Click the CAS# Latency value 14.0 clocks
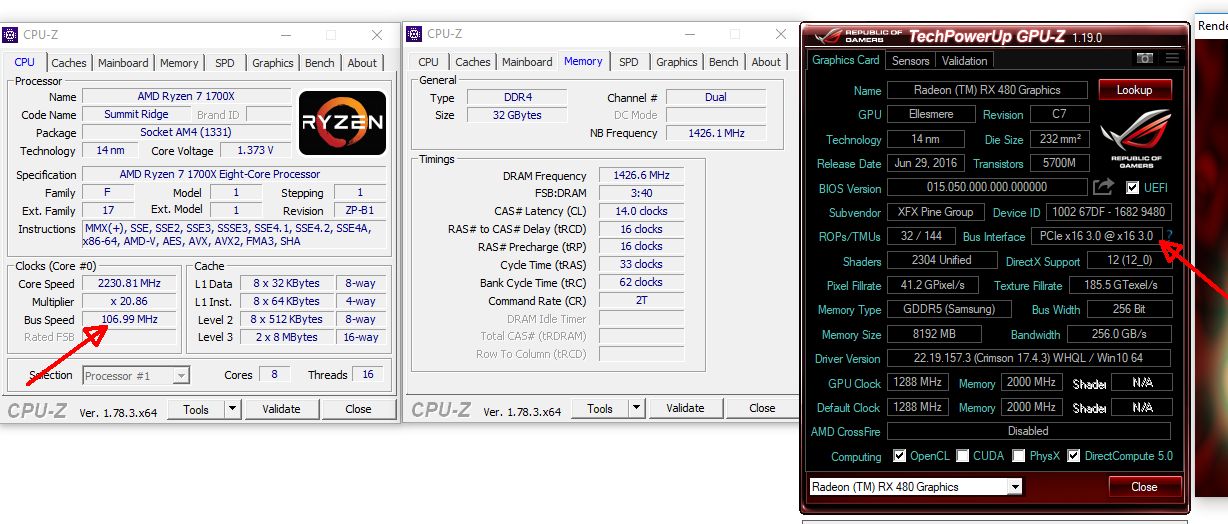 click(641, 211)
